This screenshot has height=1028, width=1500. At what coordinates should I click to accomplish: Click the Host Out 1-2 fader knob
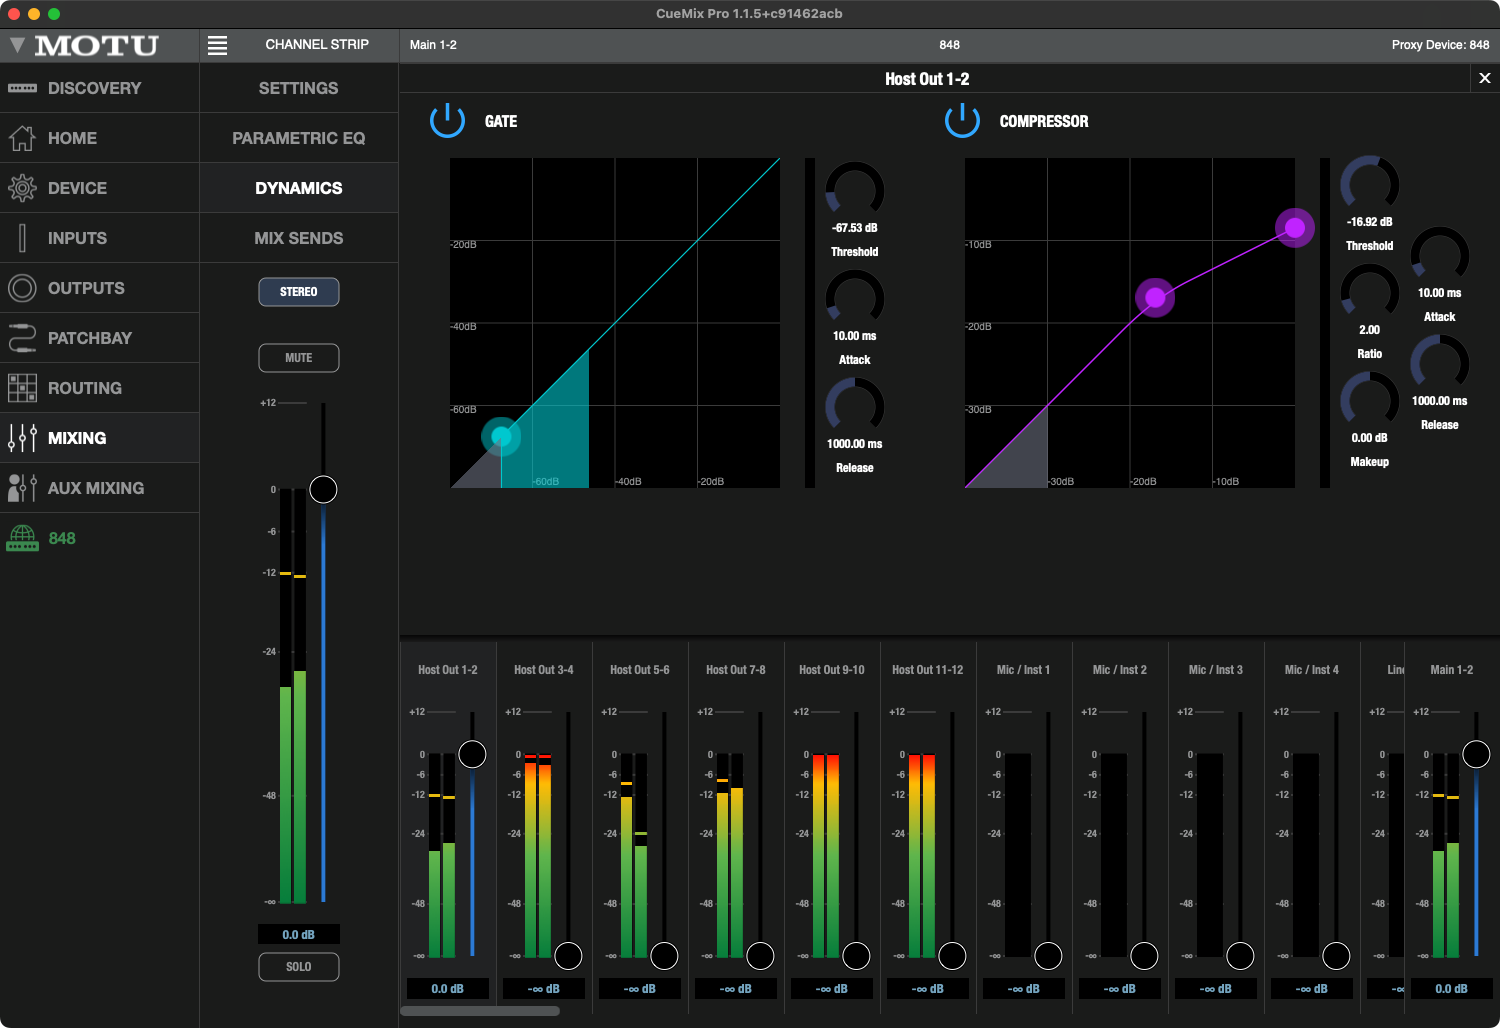click(x=472, y=754)
